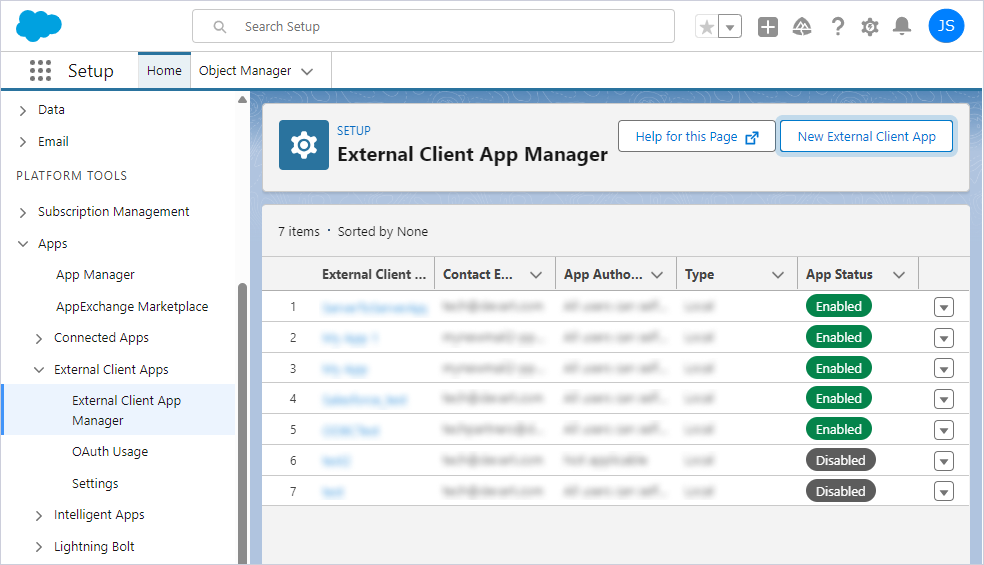
Task: Expand the Data tree node
Action: 23,110
